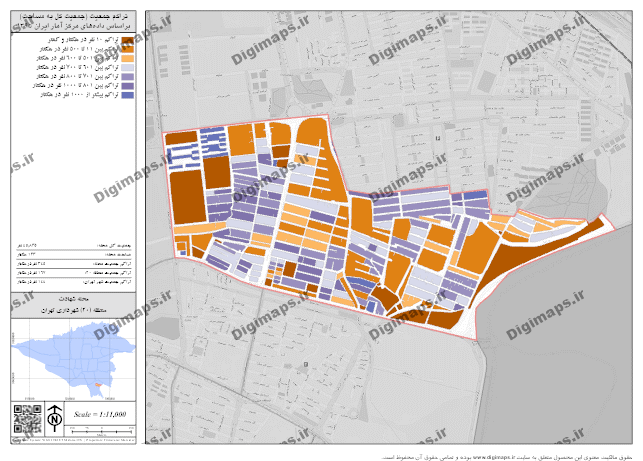Select the medium purple legend swatch ۷۰۱ to ۸۰۰

tap(128, 77)
